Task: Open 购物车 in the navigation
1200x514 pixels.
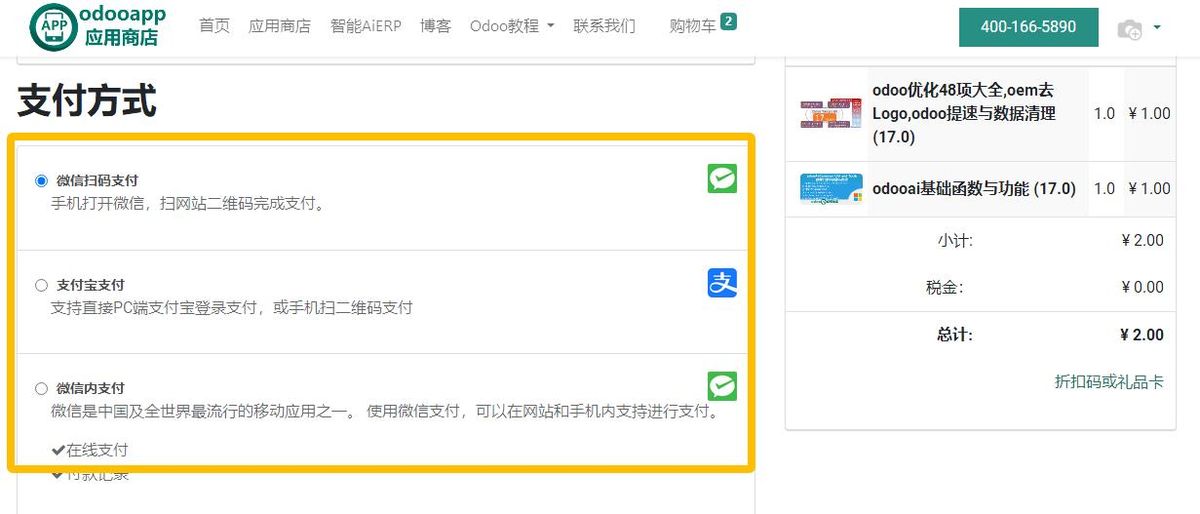Action: tap(692, 26)
